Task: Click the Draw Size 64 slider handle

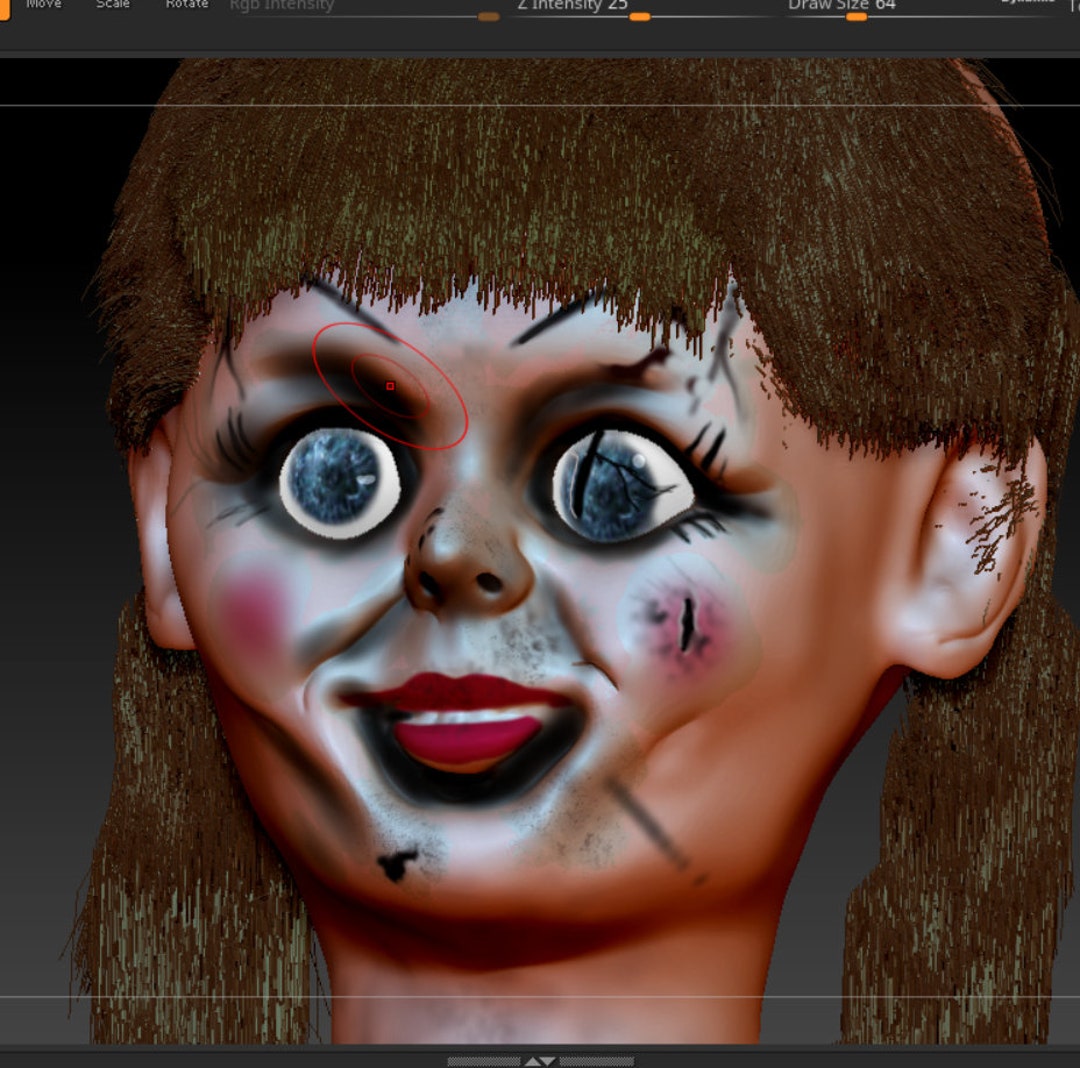Action: point(857,17)
